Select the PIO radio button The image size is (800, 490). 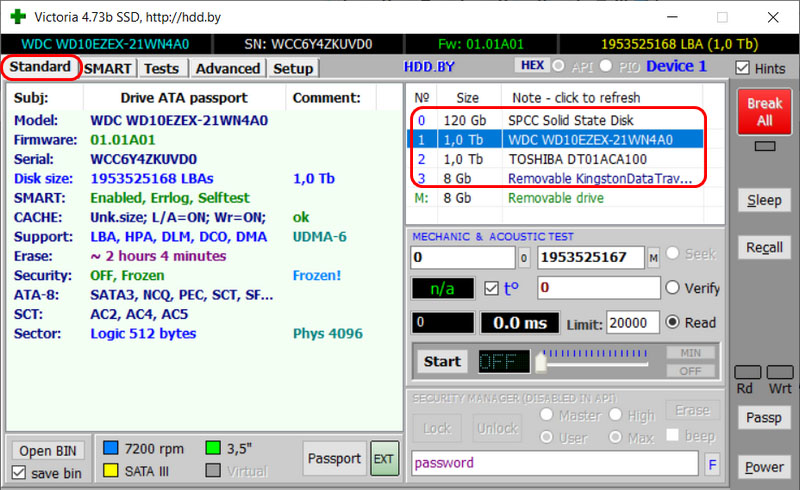click(x=606, y=65)
